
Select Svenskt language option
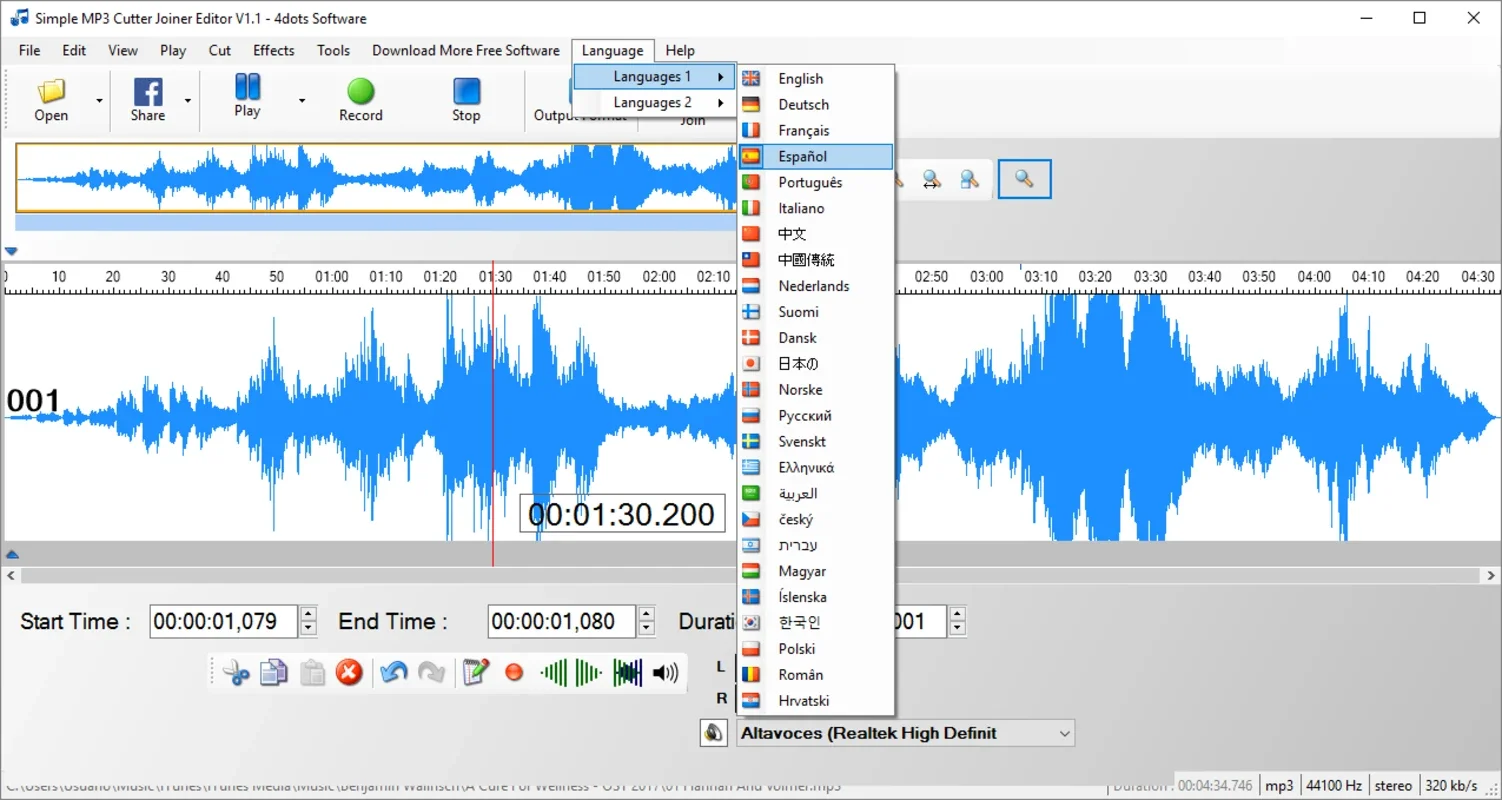(816, 442)
